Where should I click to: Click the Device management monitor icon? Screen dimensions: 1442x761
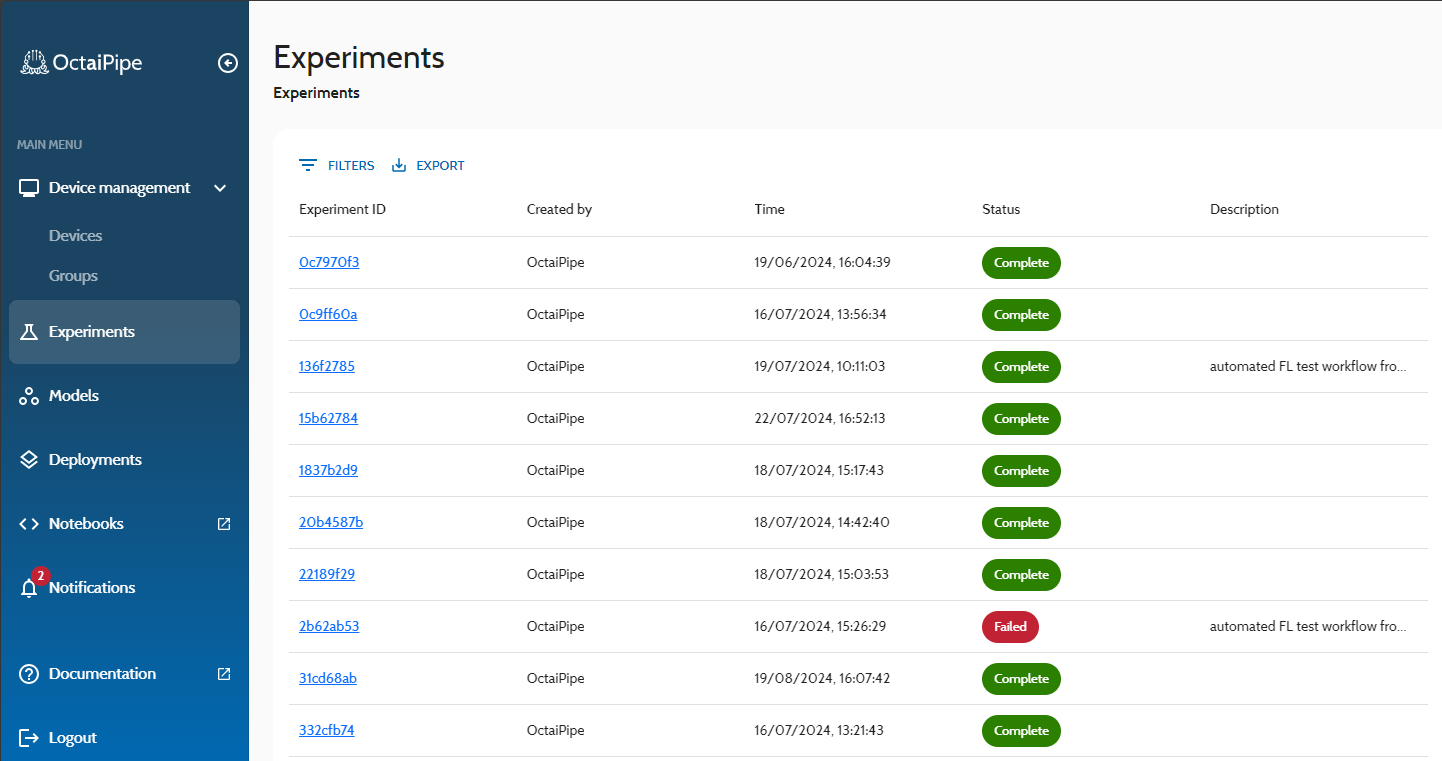[x=29, y=188]
